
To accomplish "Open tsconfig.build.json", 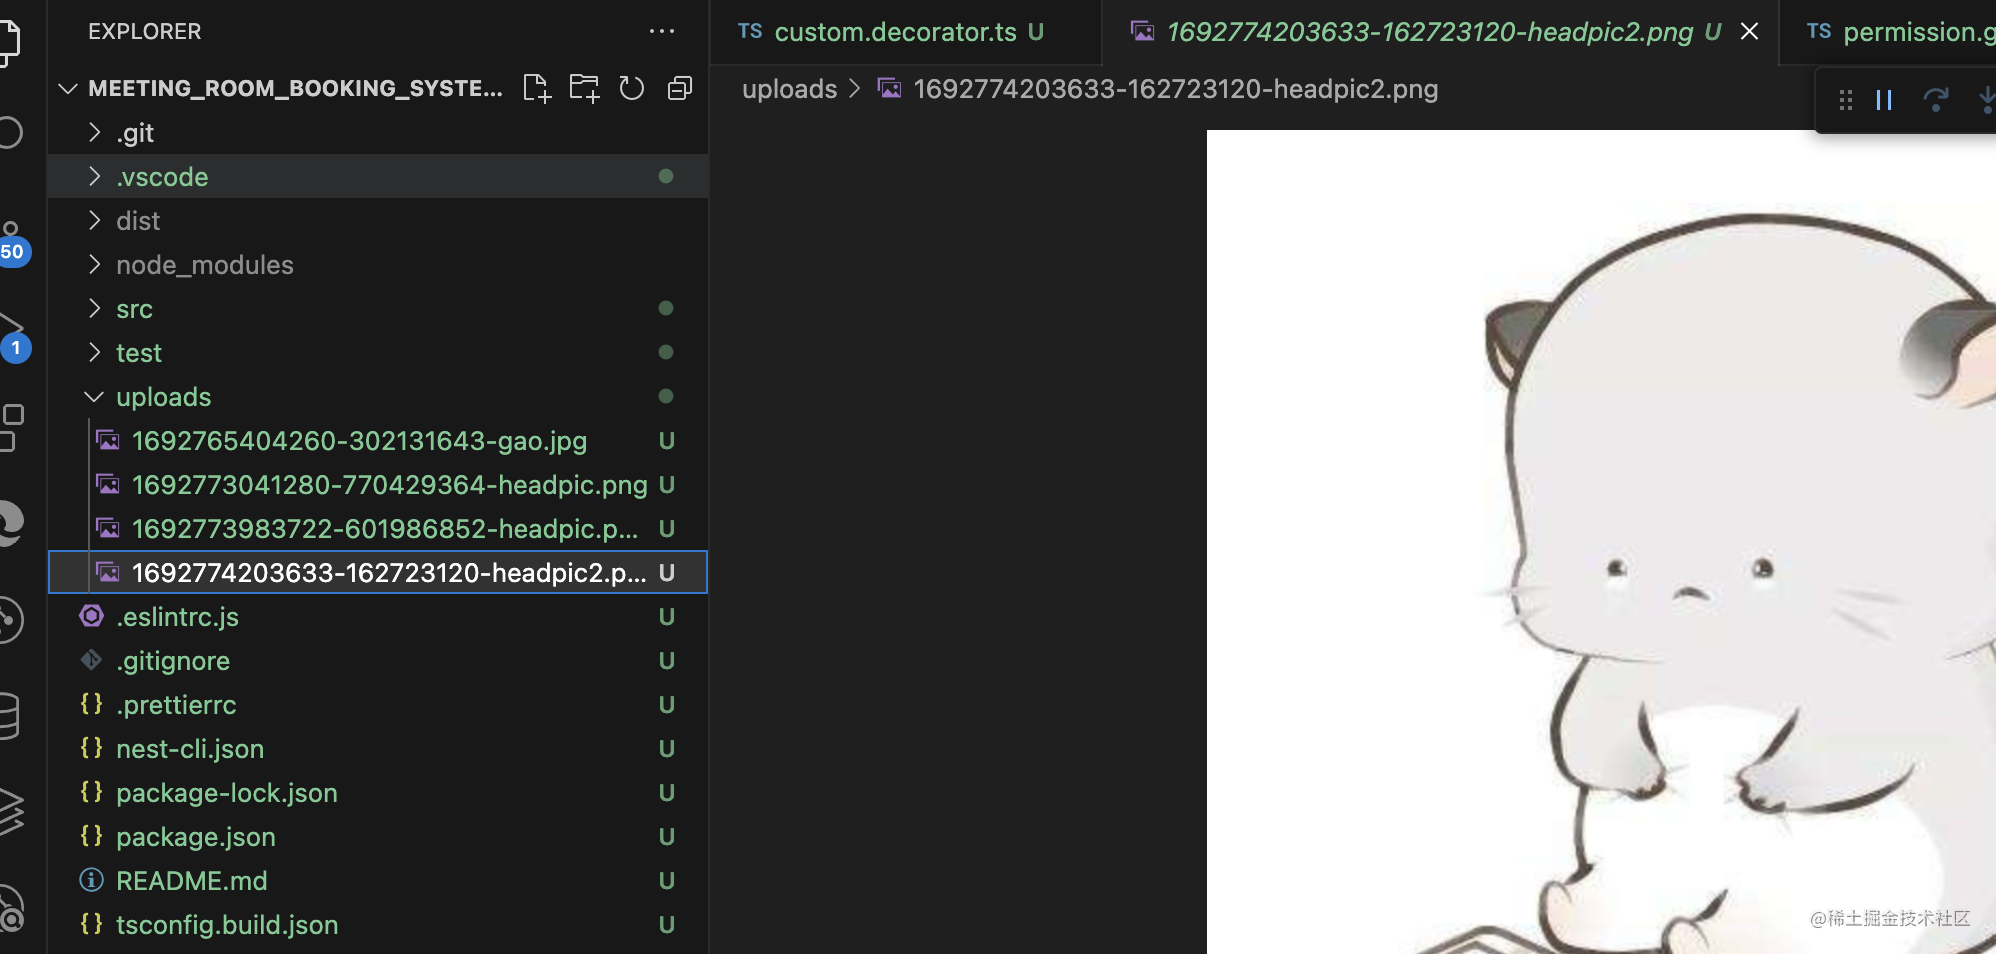I will [x=378, y=925].
